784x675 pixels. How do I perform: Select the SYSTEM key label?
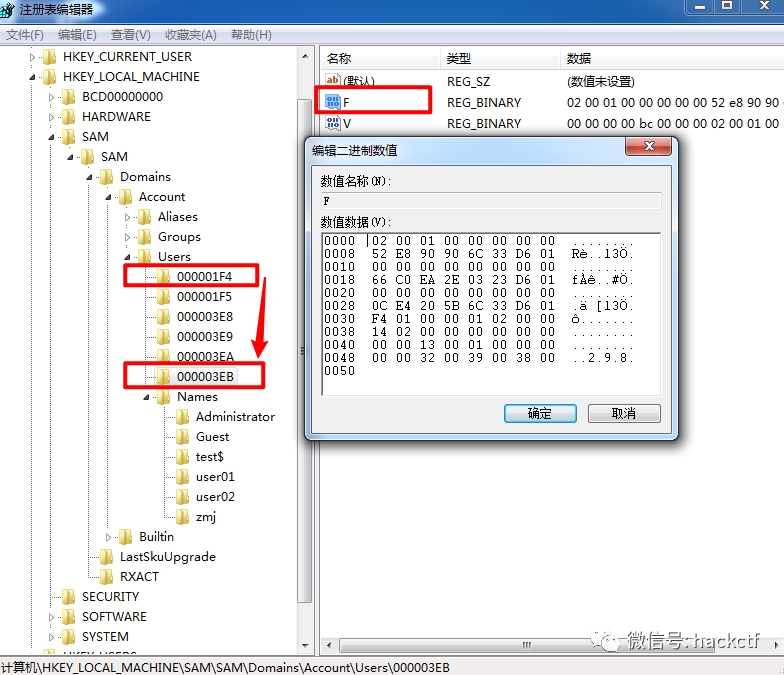(x=106, y=637)
